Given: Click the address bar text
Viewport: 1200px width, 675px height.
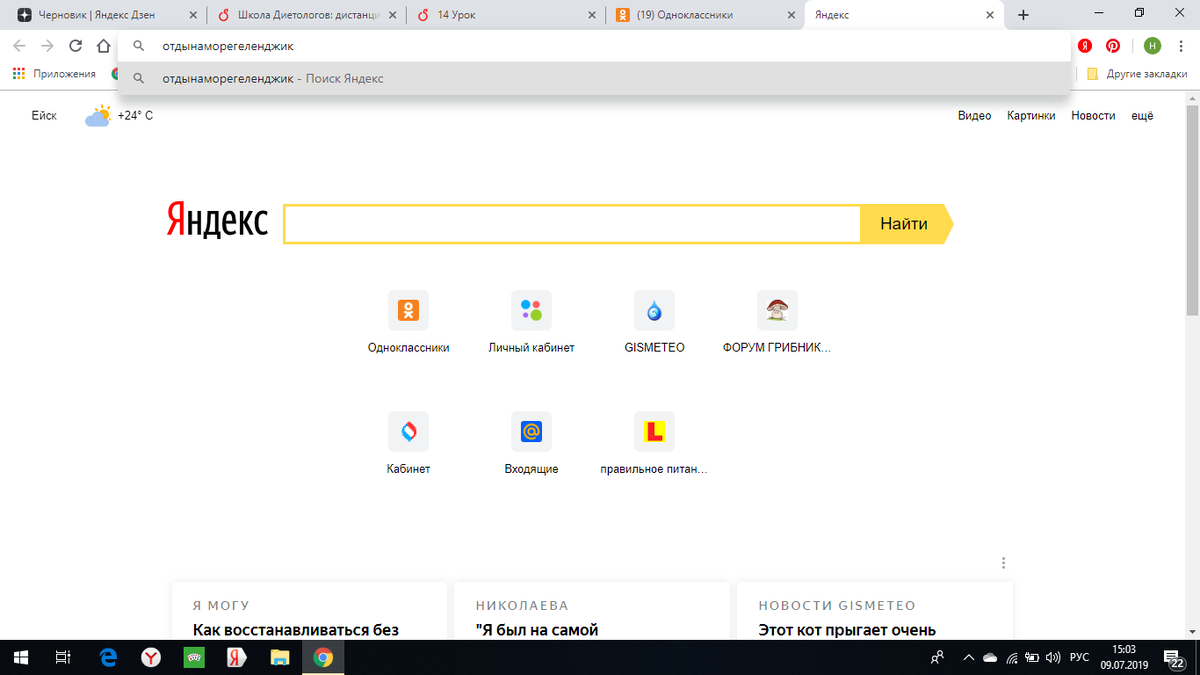Looking at the screenshot, I should pos(228,46).
